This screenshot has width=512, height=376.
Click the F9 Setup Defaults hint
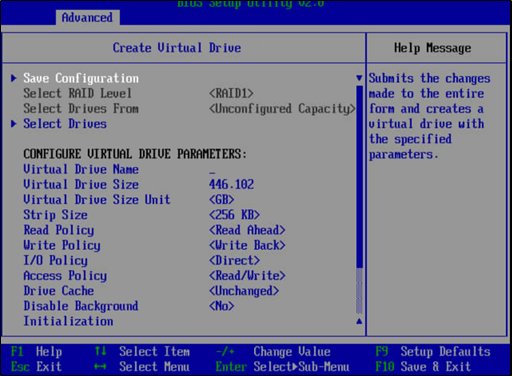click(433, 352)
